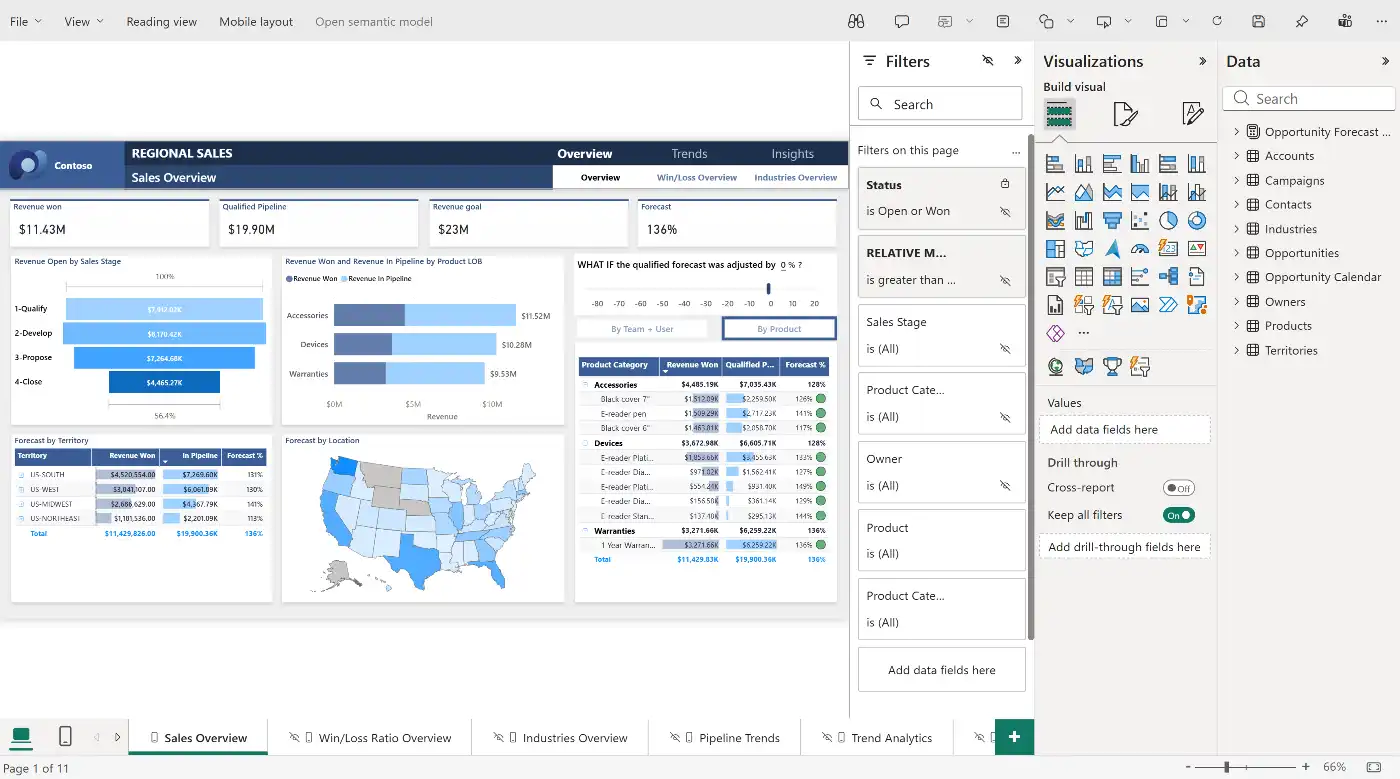This screenshot has height=779, width=1400.
Task: Choose the trophy custom visual
Action: coord(1111,367)
